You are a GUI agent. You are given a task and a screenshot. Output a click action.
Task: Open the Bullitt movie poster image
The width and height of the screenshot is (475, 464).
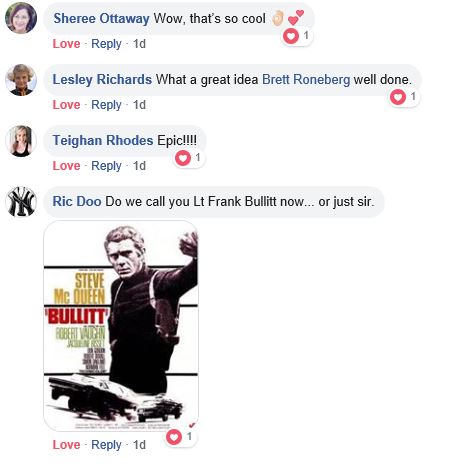click(121, 326)
